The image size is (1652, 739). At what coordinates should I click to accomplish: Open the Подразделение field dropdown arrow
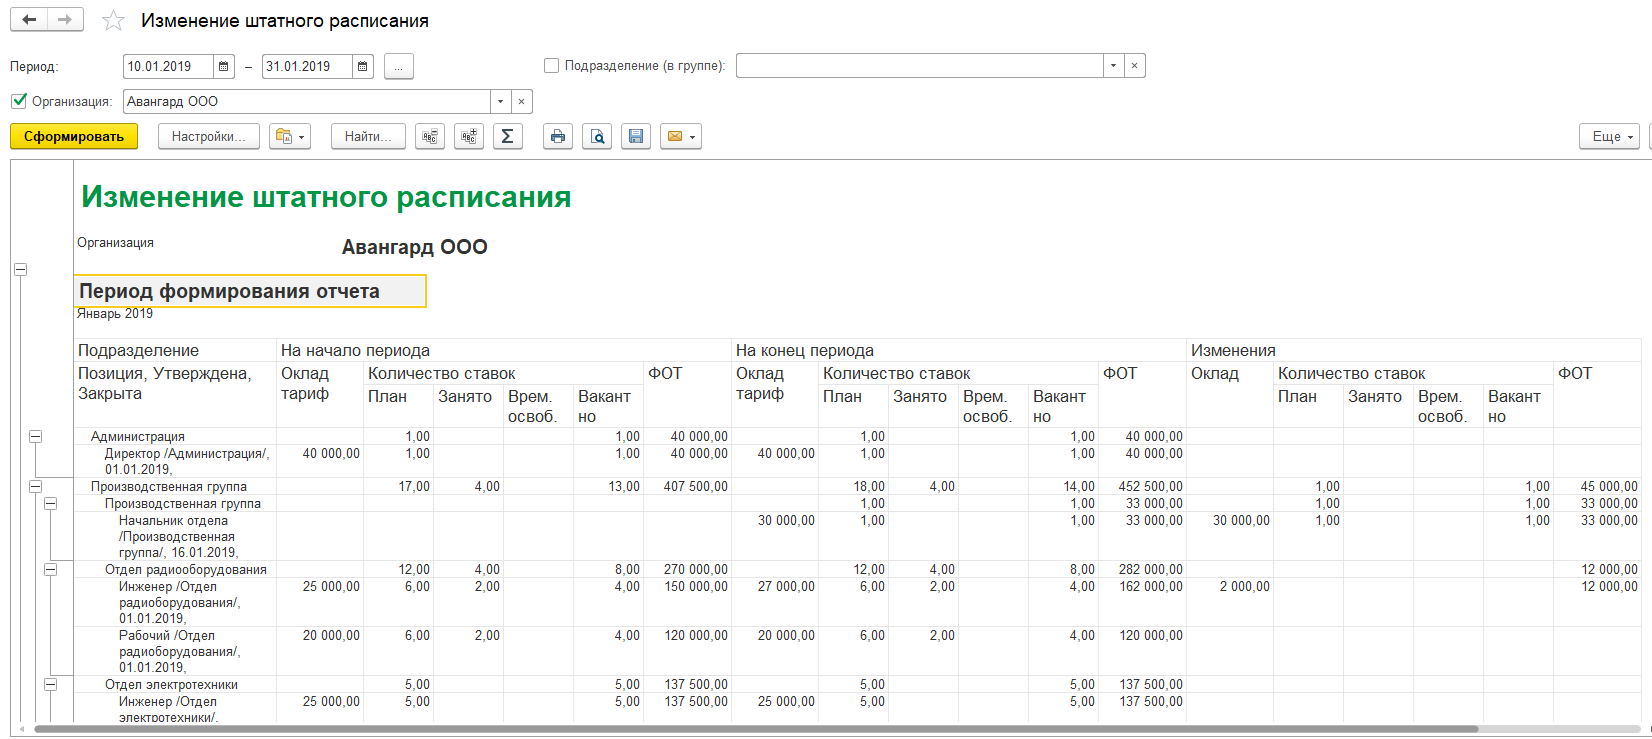tap(1113, 66)
